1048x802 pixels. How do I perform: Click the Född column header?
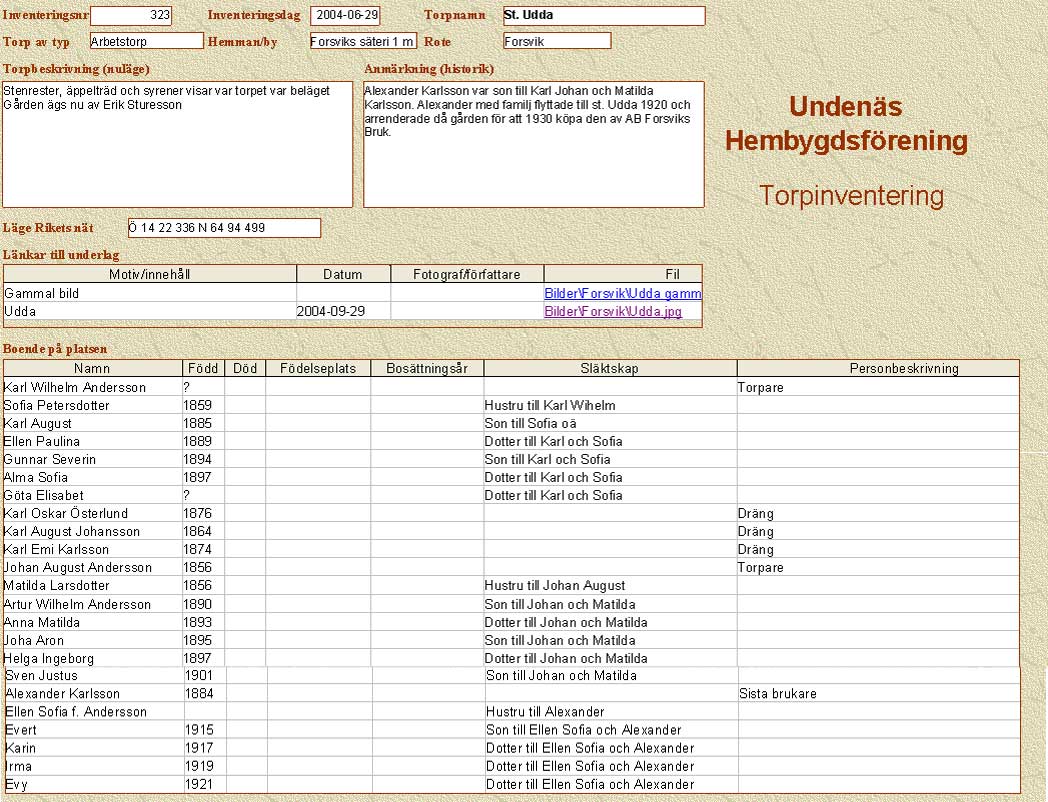pyautogui.click(x=203, y=369)
